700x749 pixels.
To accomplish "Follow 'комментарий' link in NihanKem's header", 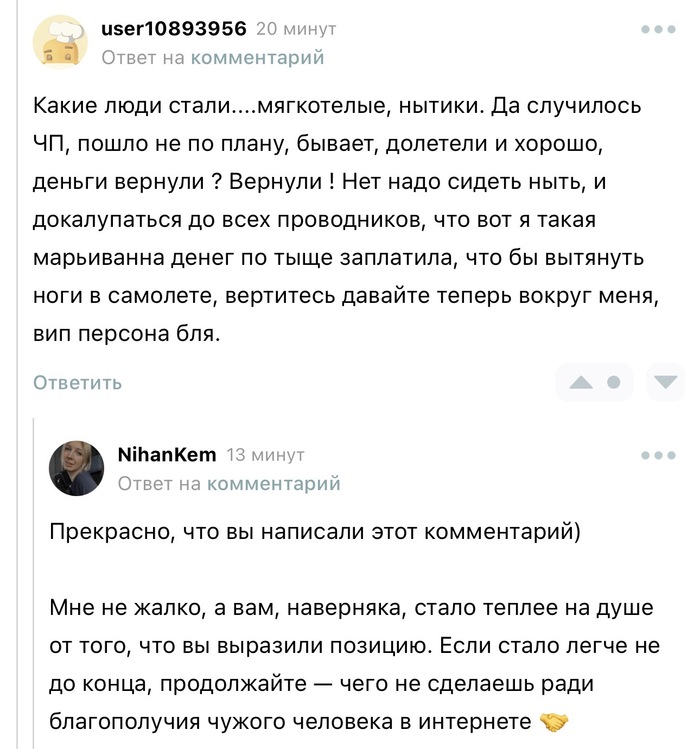I will point(273,484).
